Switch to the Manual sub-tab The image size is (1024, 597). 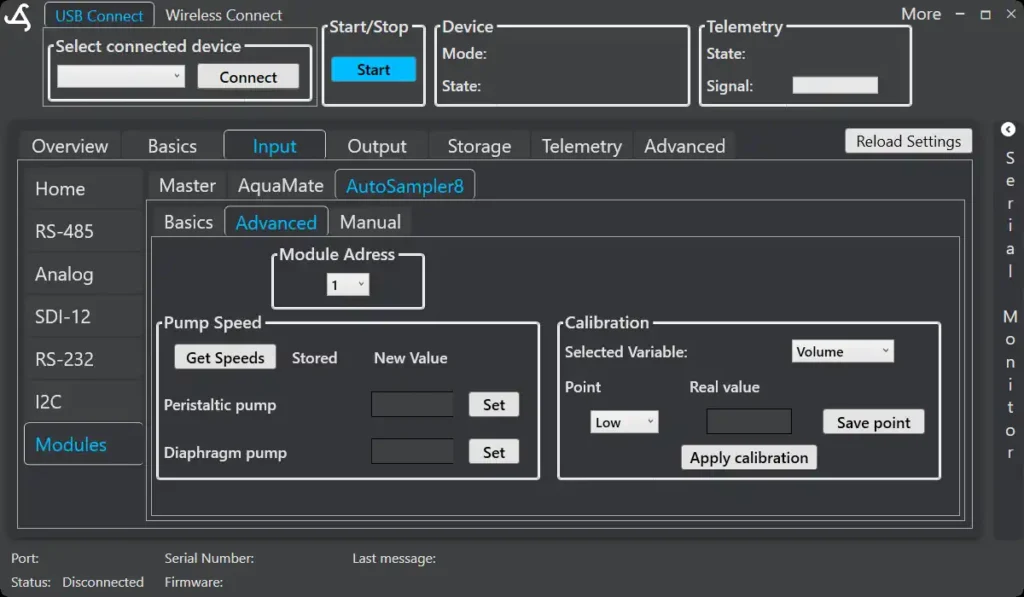click(370, 222)
